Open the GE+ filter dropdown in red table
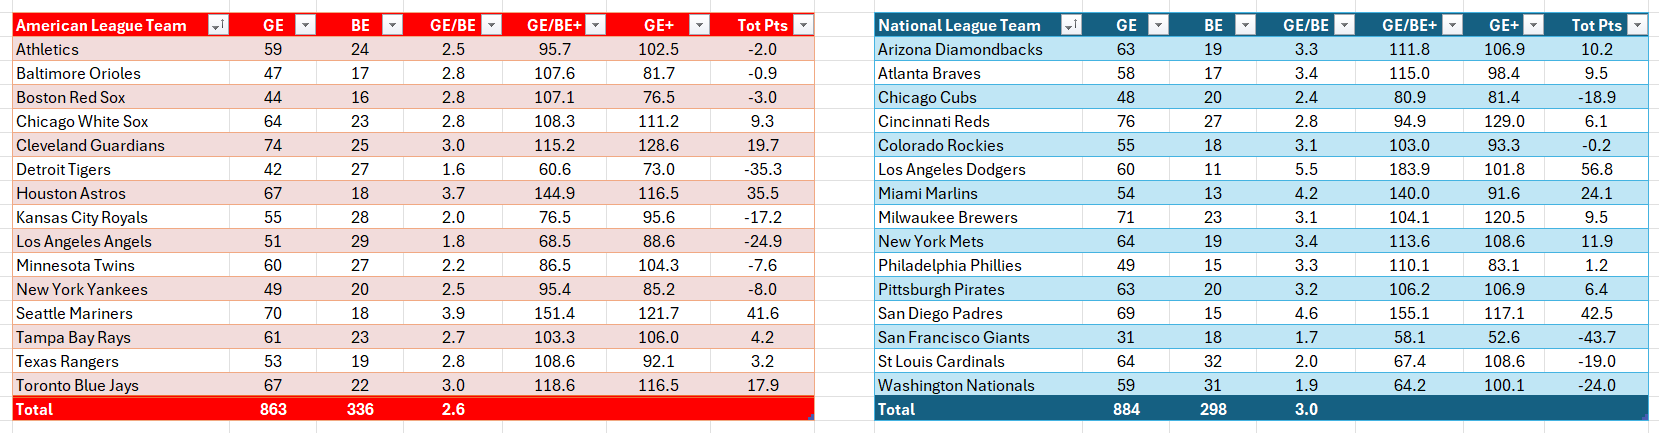 [699, 25]
